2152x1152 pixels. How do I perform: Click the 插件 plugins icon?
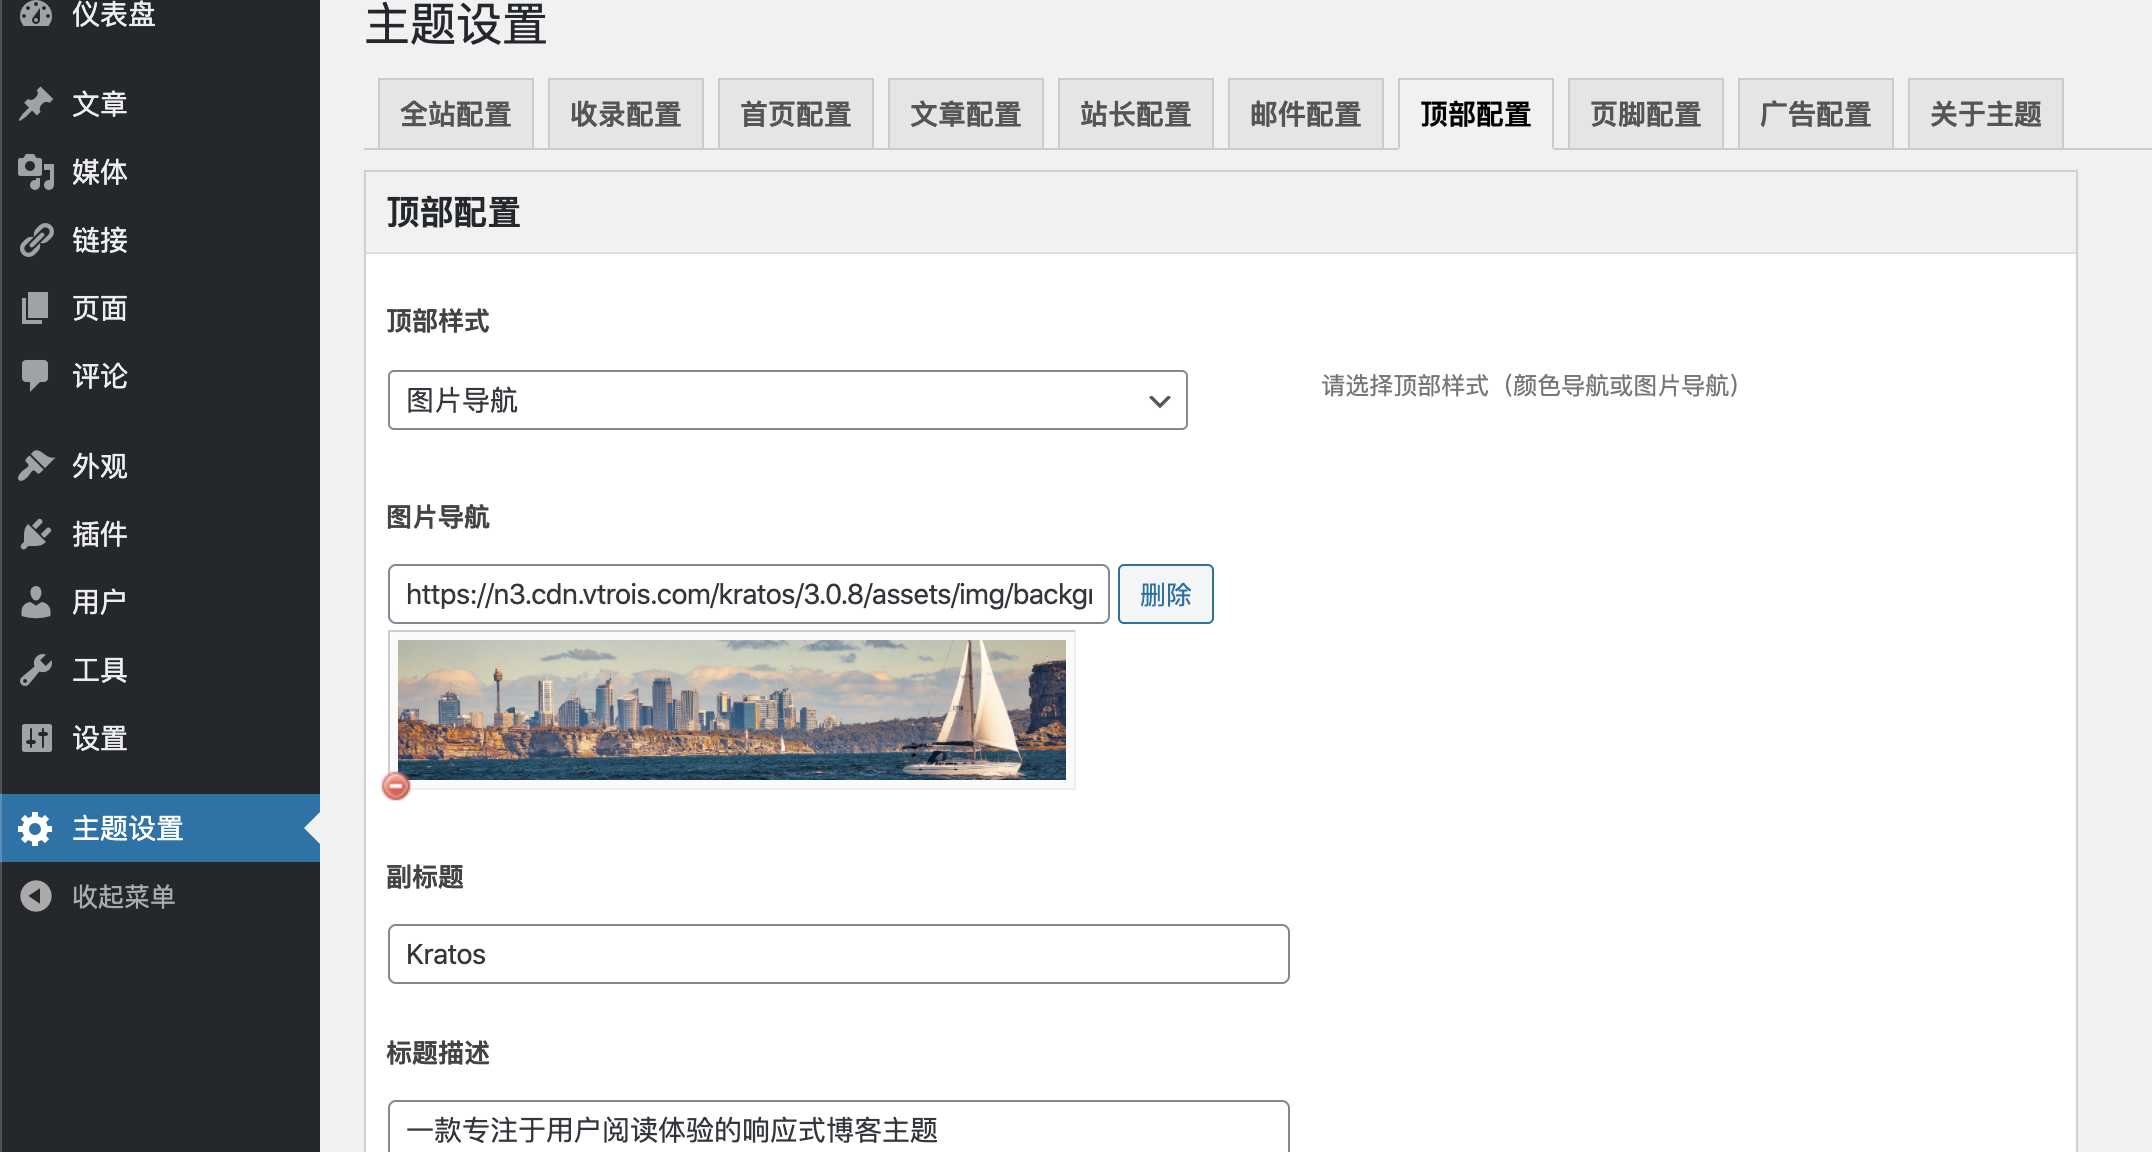[x=37, y=534]
